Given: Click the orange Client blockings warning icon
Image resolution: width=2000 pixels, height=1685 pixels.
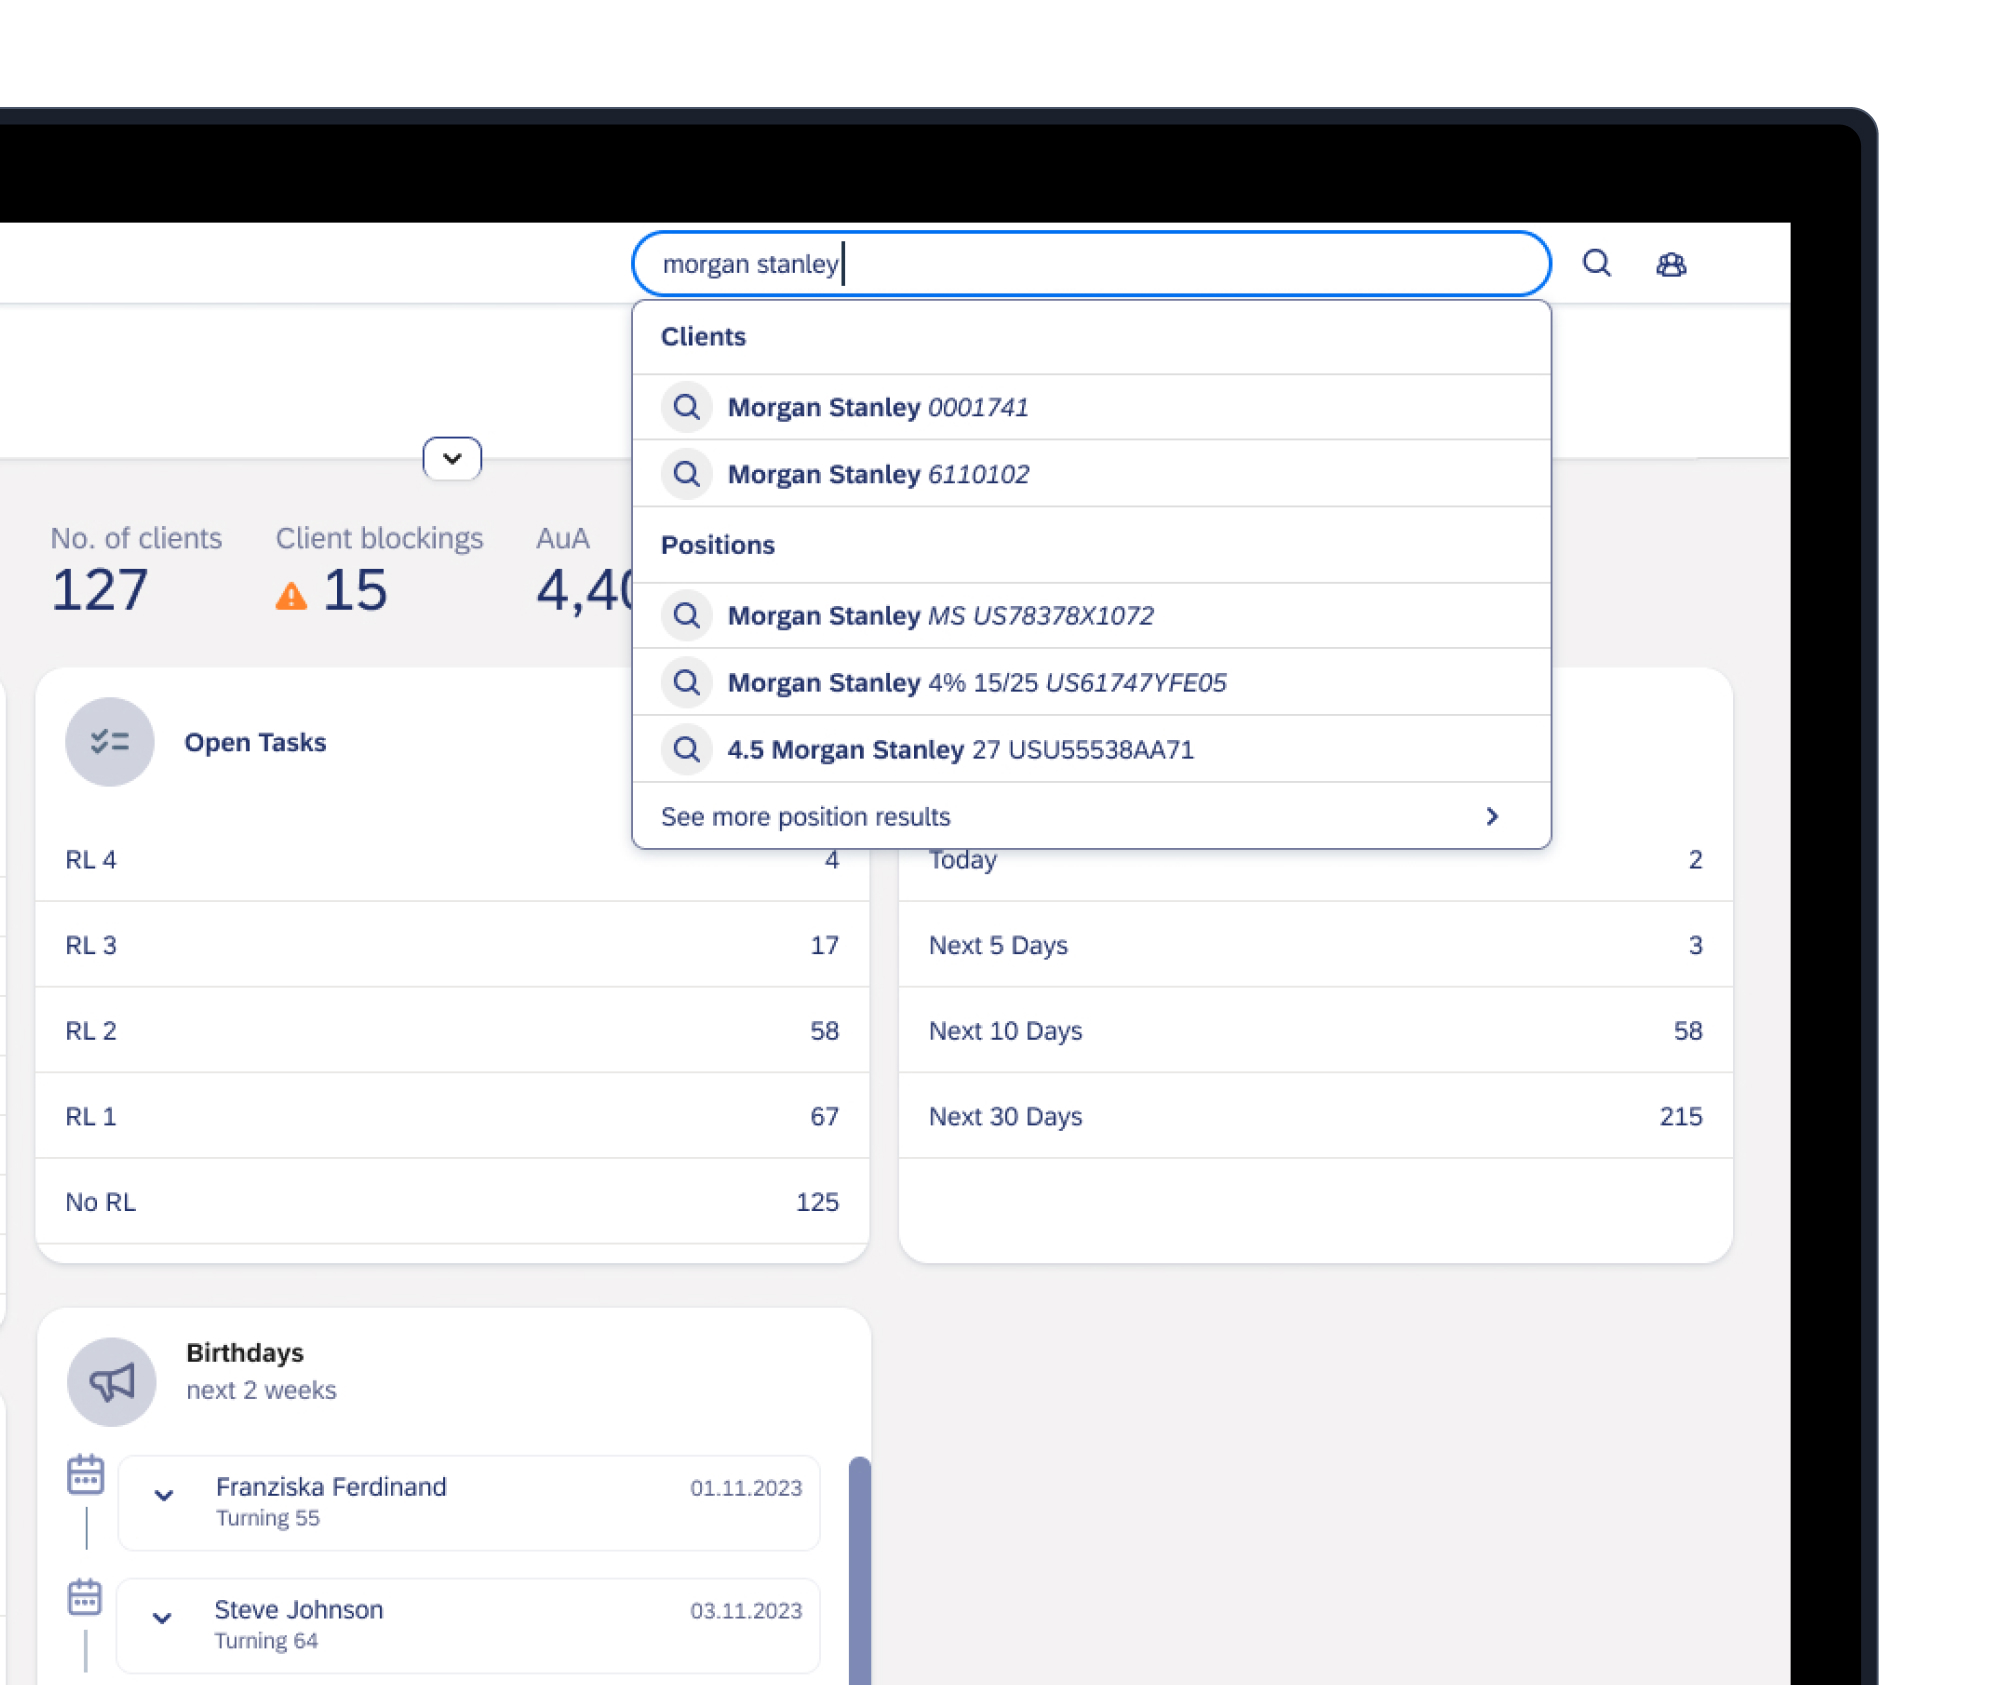Looking at the screenshot, I should [291, 596].
